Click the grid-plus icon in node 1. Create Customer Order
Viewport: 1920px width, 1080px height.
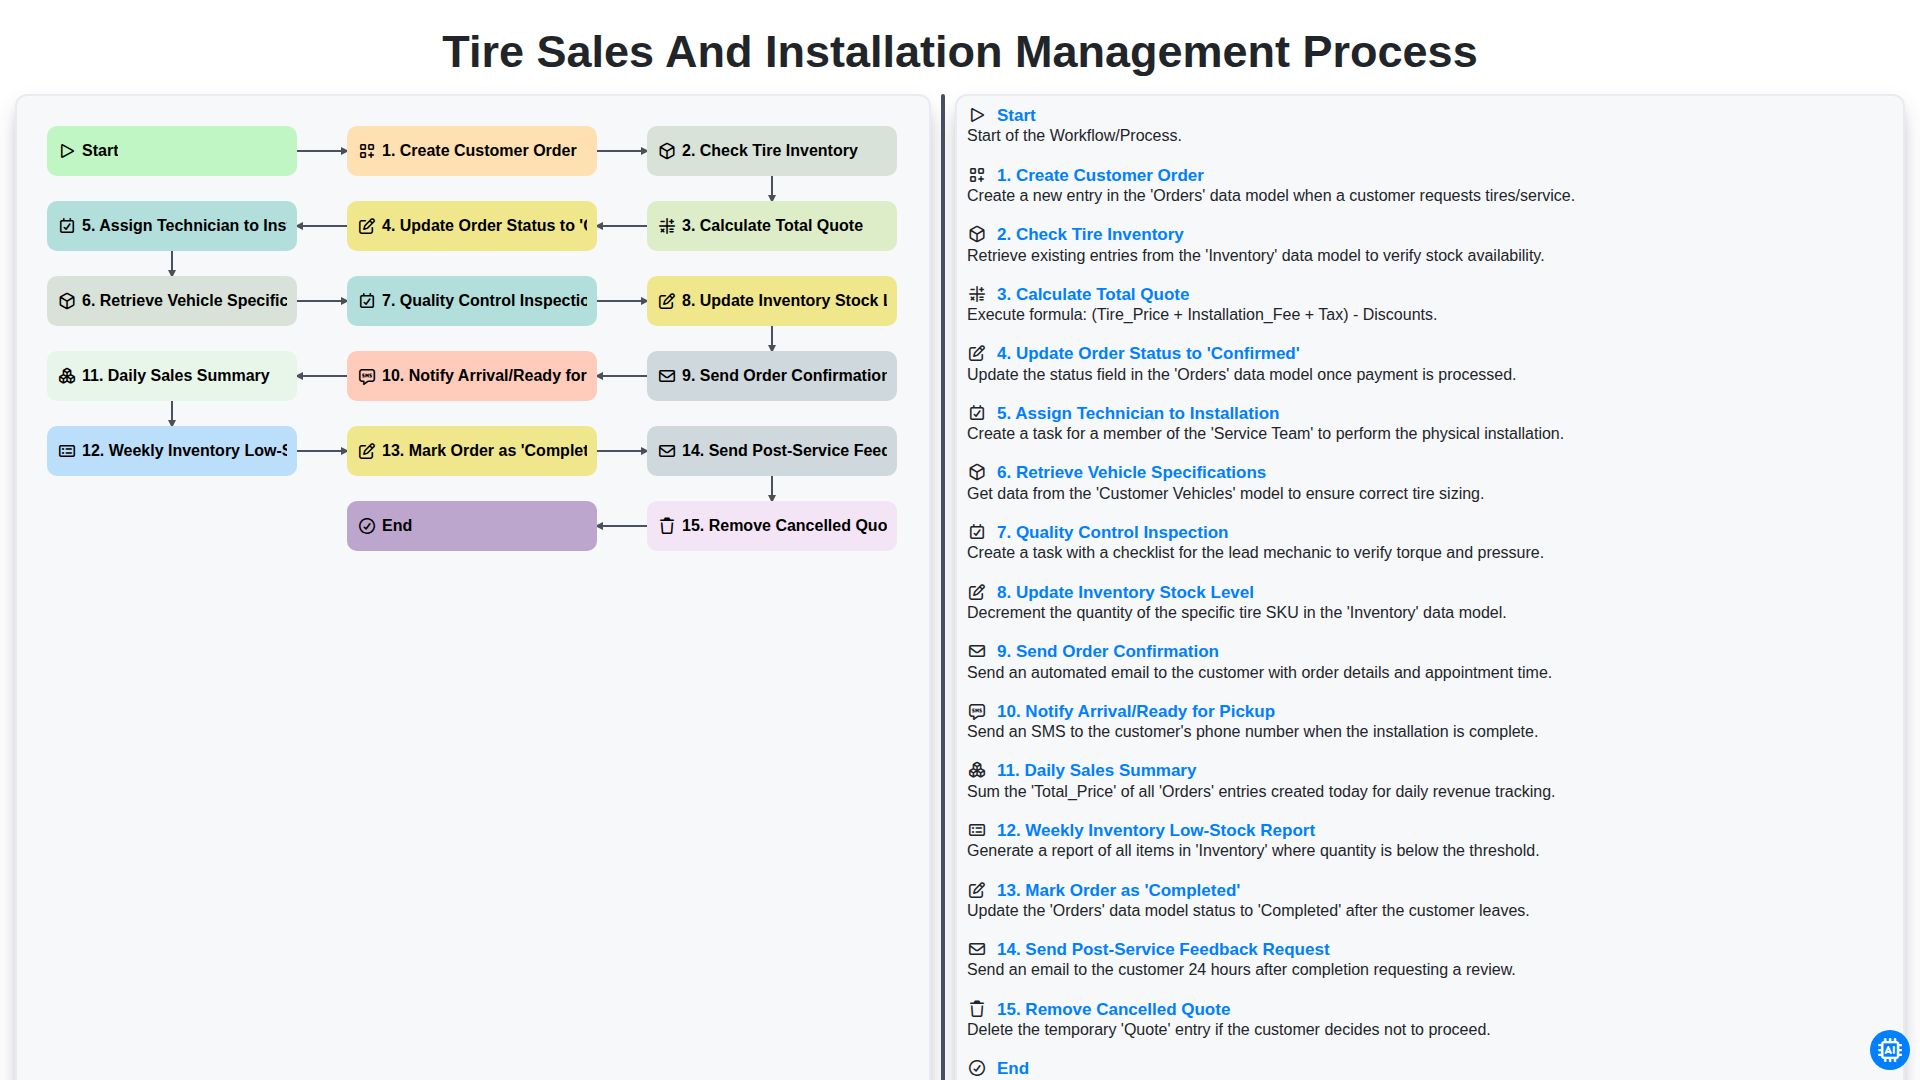point(367,151)
